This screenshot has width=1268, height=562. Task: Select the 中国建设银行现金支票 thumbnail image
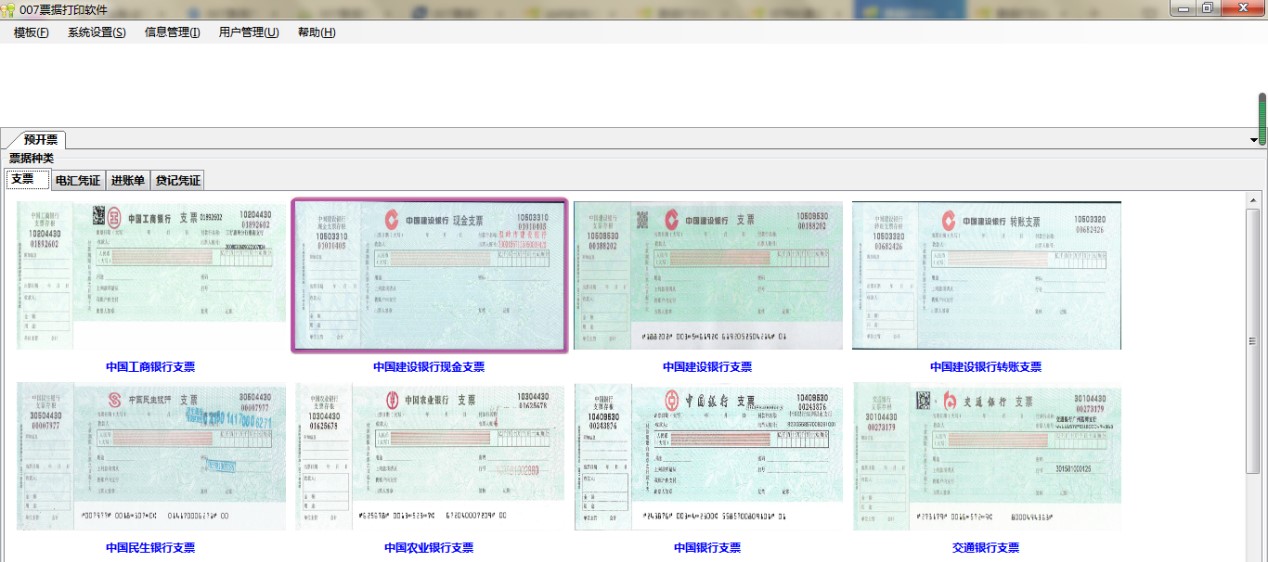(430, 275)
